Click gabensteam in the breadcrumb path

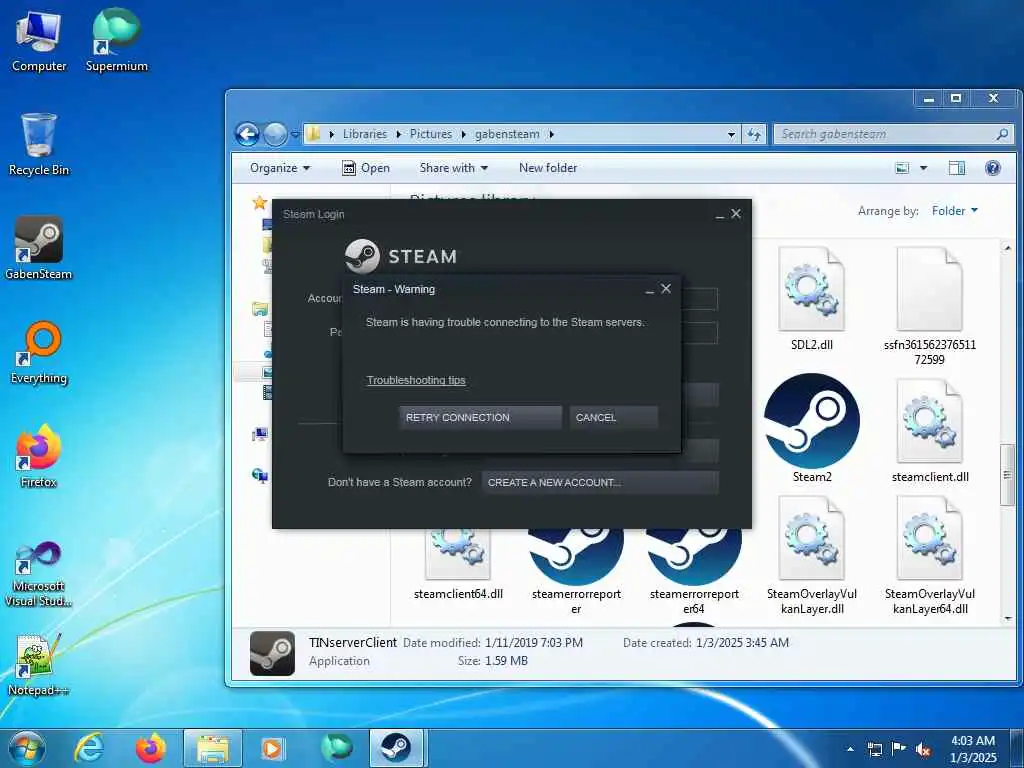(x=507, y=134)
